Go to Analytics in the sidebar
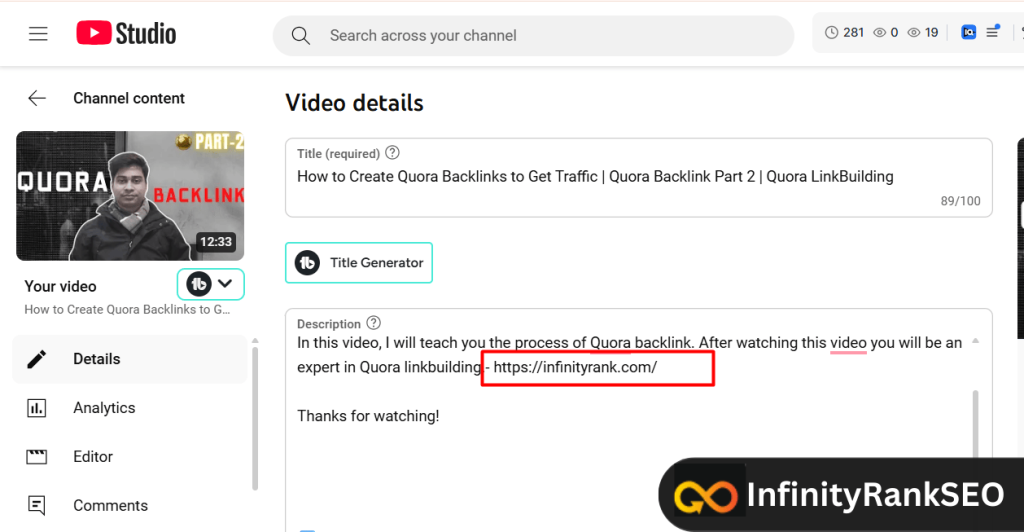1024x532 pixels. point(103,408)
